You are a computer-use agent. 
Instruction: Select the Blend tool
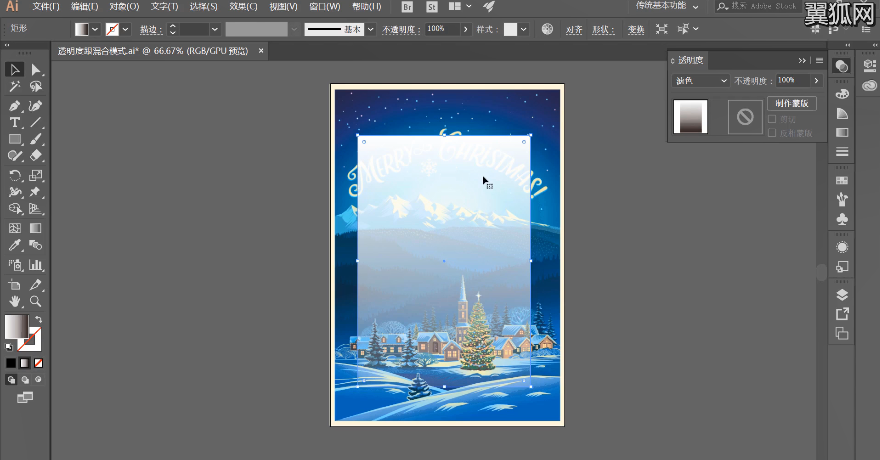(x=35, y=245)
